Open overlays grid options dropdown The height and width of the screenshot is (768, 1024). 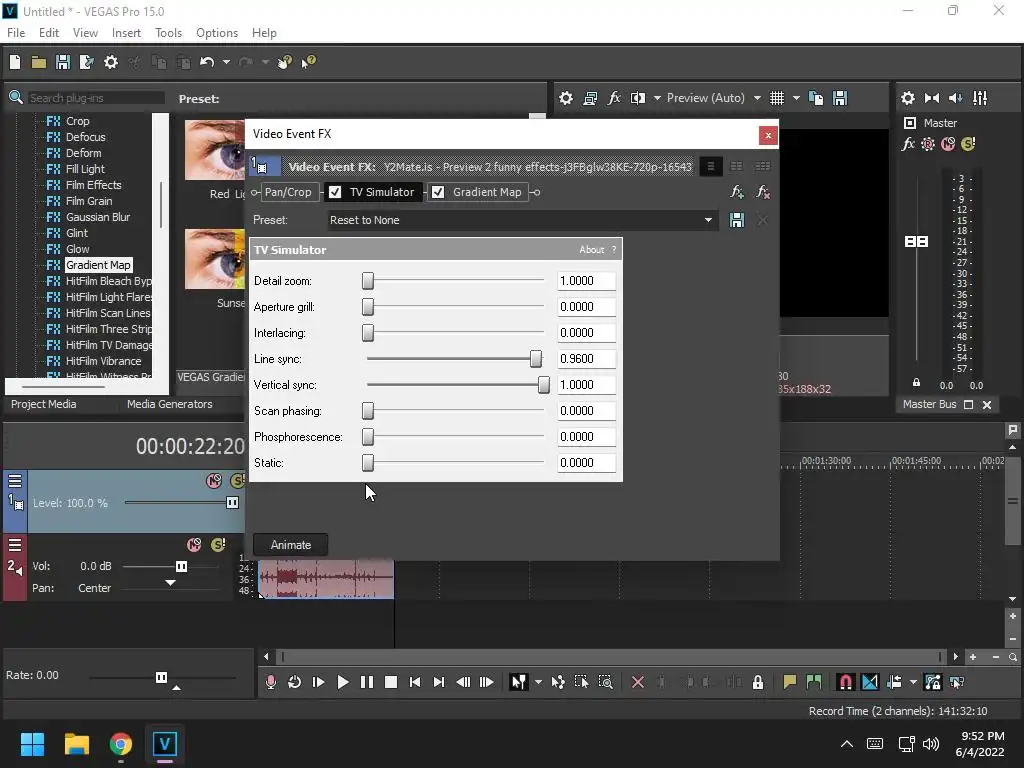(x=796, y=99)
